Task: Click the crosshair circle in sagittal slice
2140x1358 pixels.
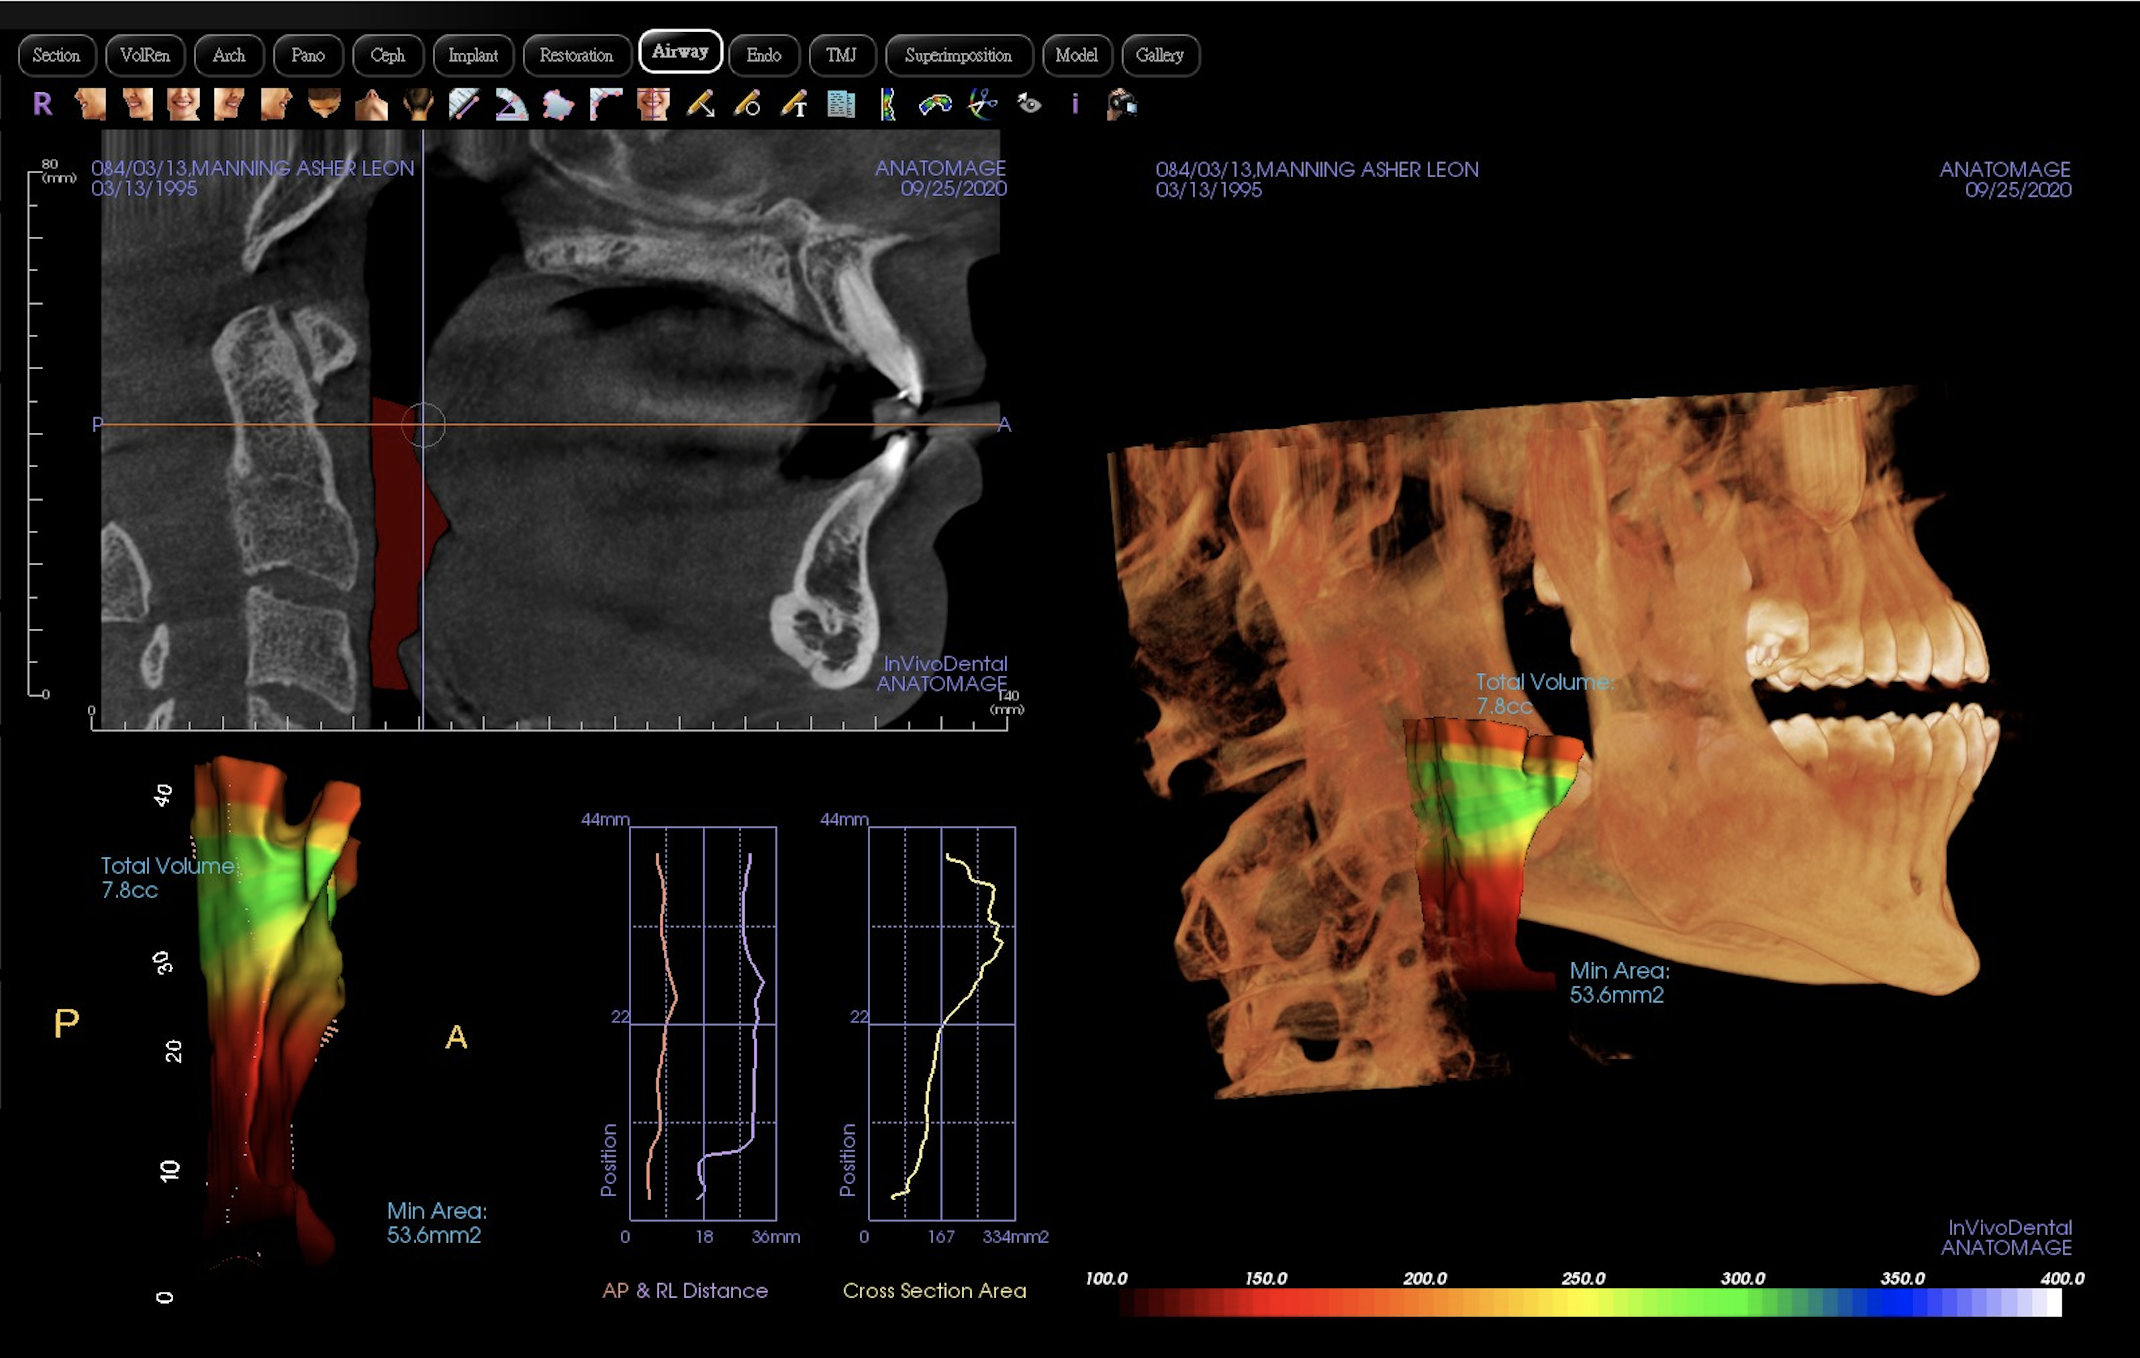Action: [x=423, y=425]
